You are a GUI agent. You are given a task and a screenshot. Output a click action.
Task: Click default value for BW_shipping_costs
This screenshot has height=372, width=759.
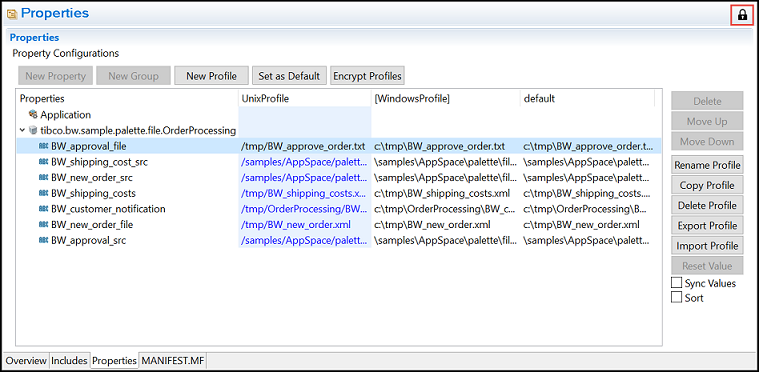pyautogui.click(x=586, y=193)
